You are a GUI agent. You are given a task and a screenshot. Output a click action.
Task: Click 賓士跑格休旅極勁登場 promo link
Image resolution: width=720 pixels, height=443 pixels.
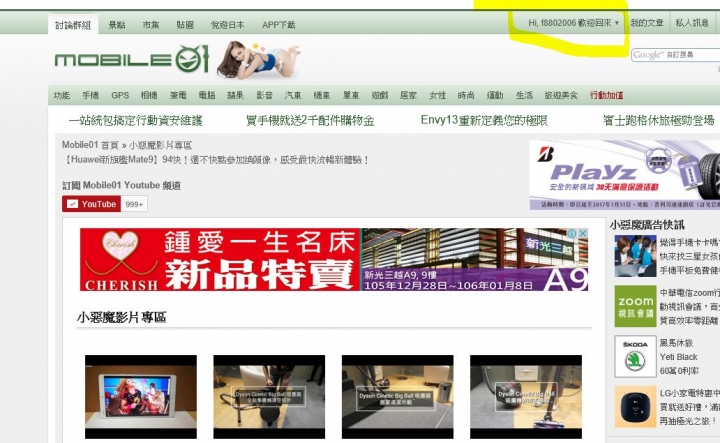point(659,121)
